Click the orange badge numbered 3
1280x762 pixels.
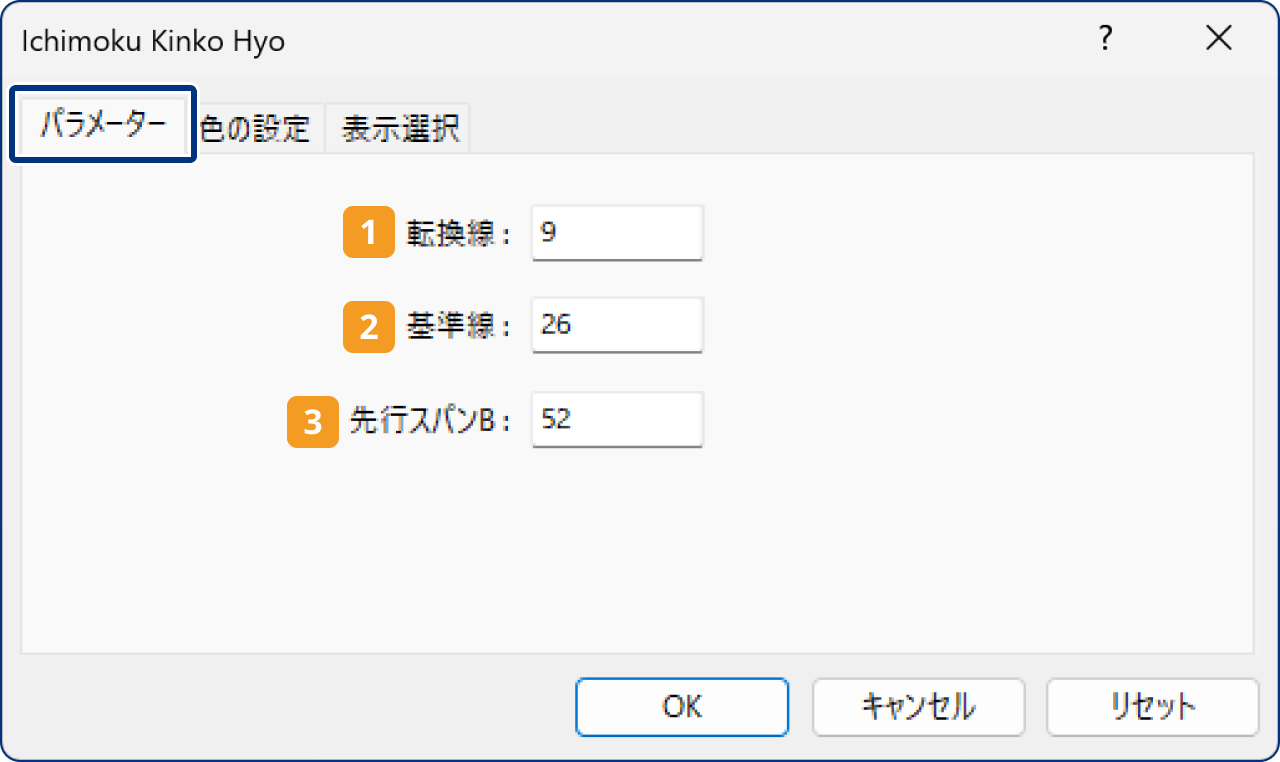pos(312,420)
